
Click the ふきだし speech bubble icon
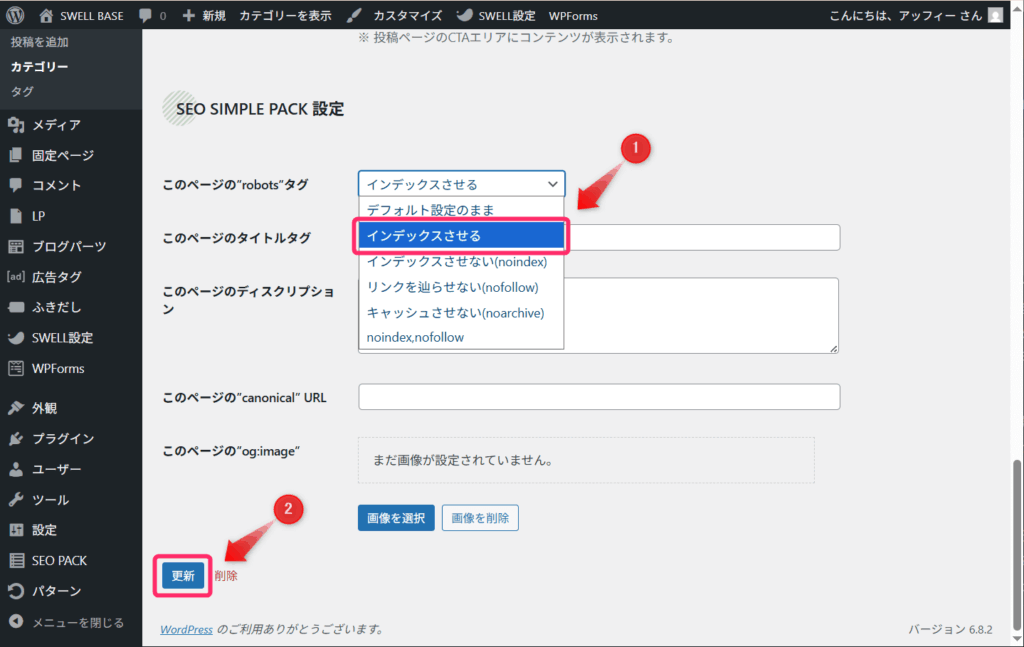pyautogui.click(x=16, y=307)
